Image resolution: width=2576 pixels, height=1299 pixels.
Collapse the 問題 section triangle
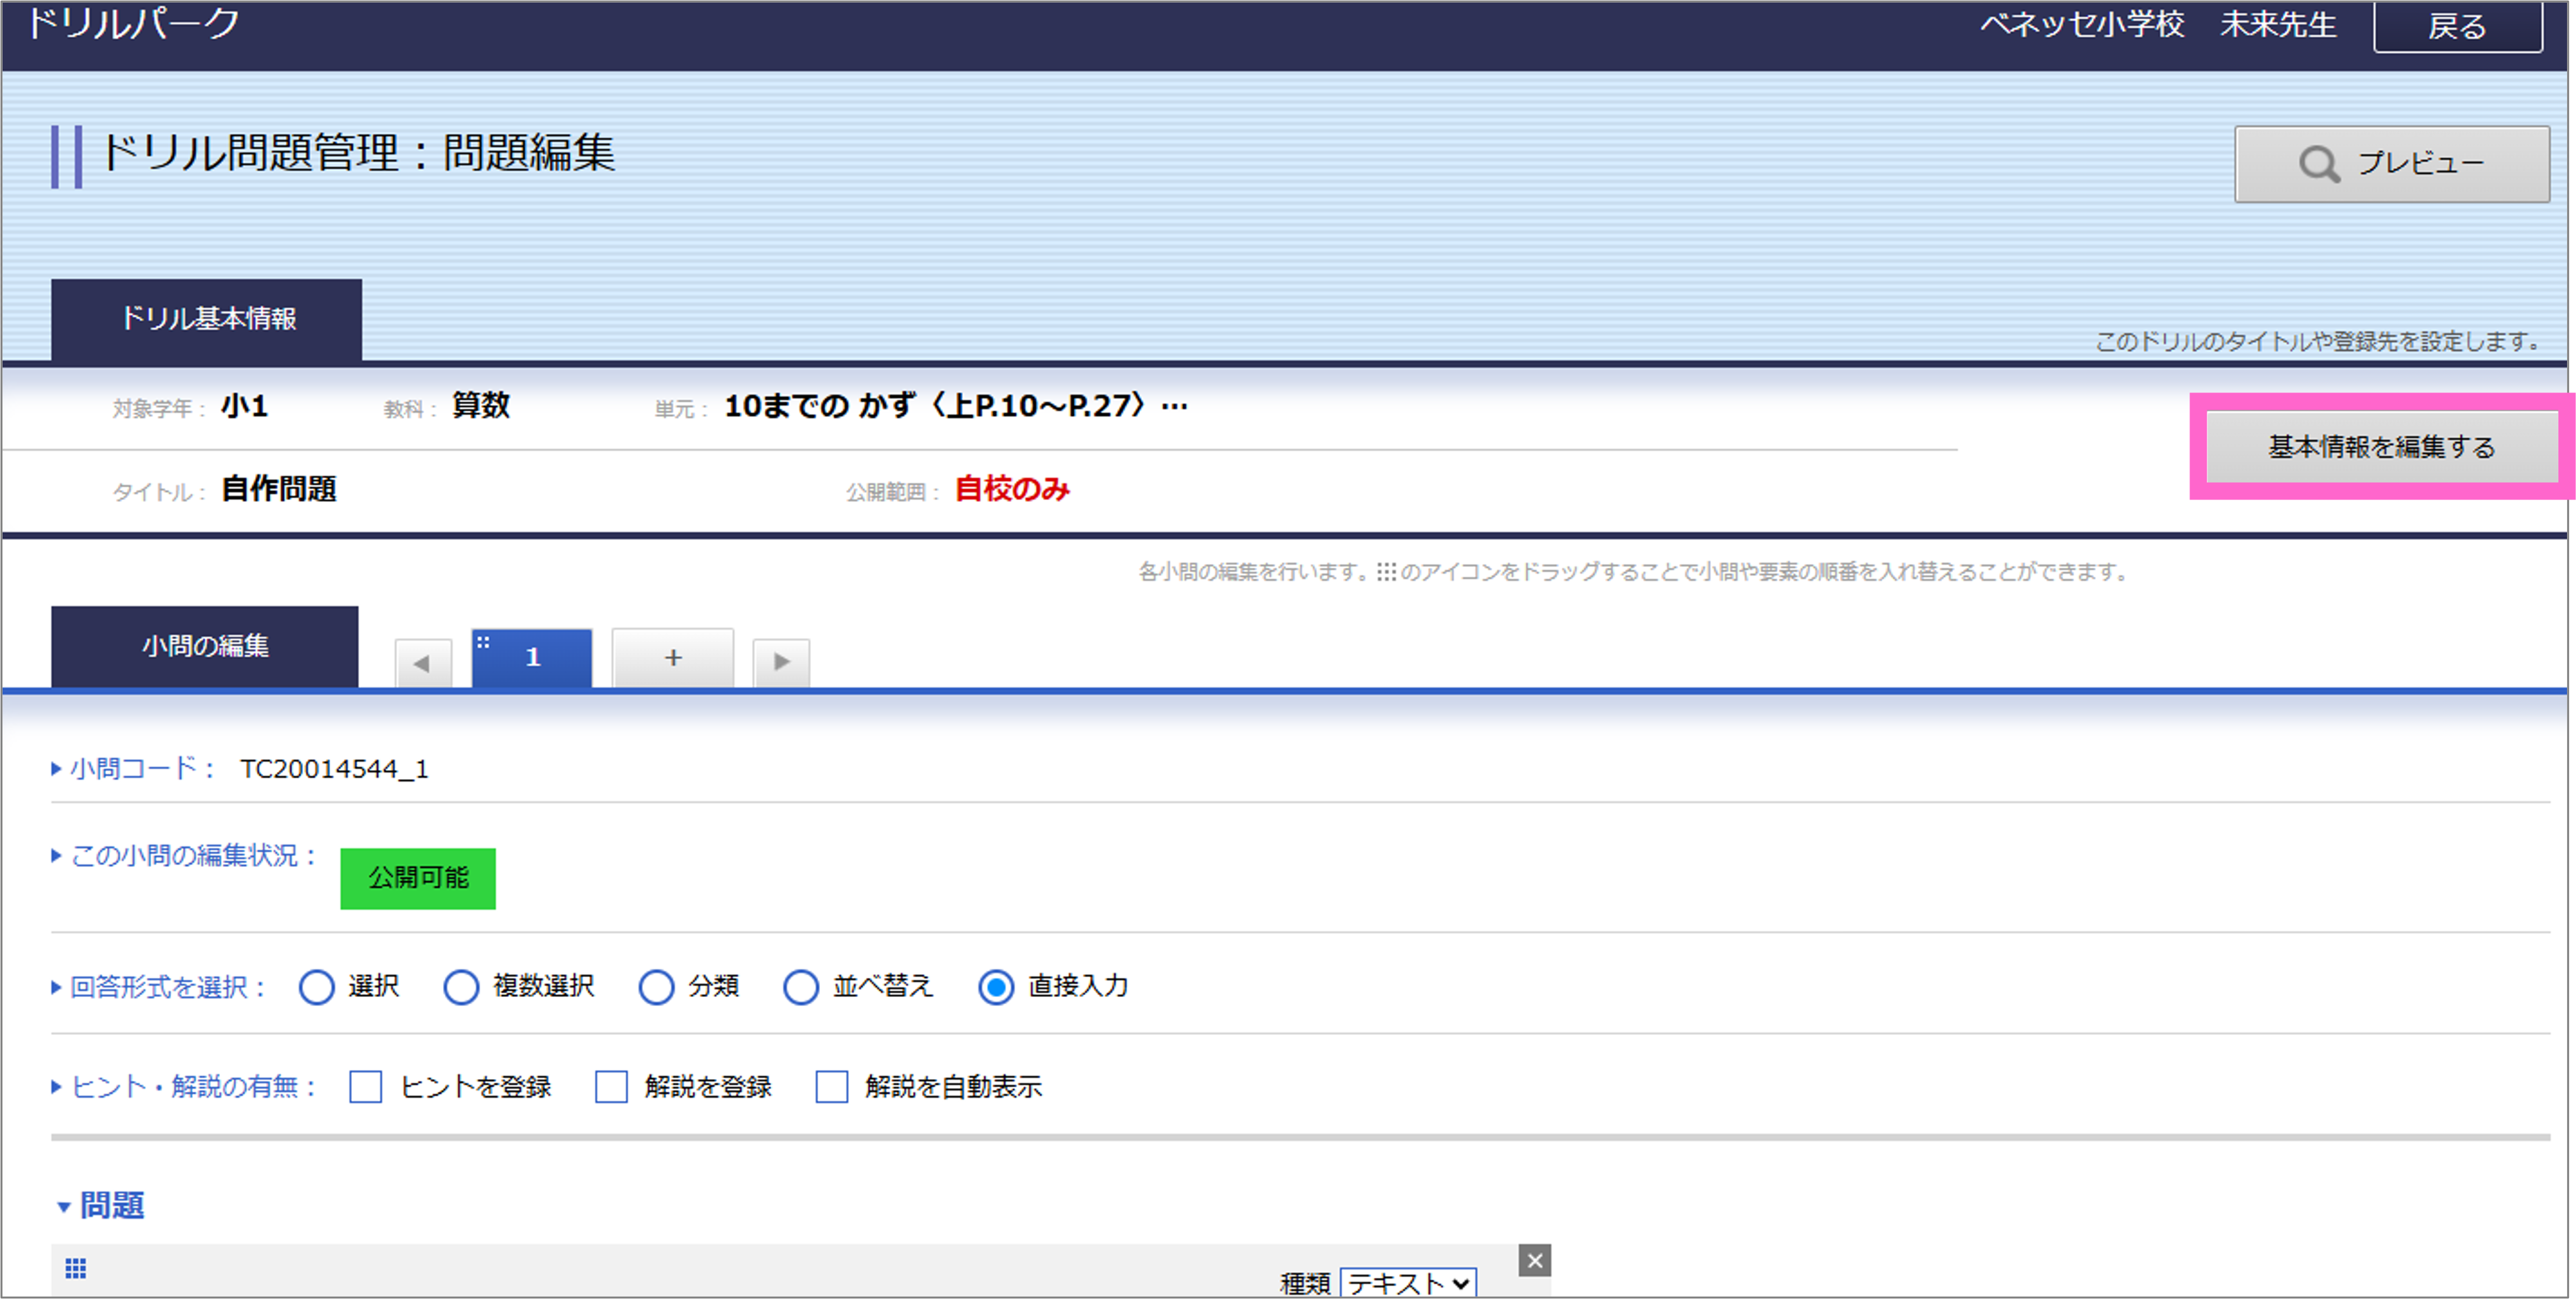point(64,1207)
